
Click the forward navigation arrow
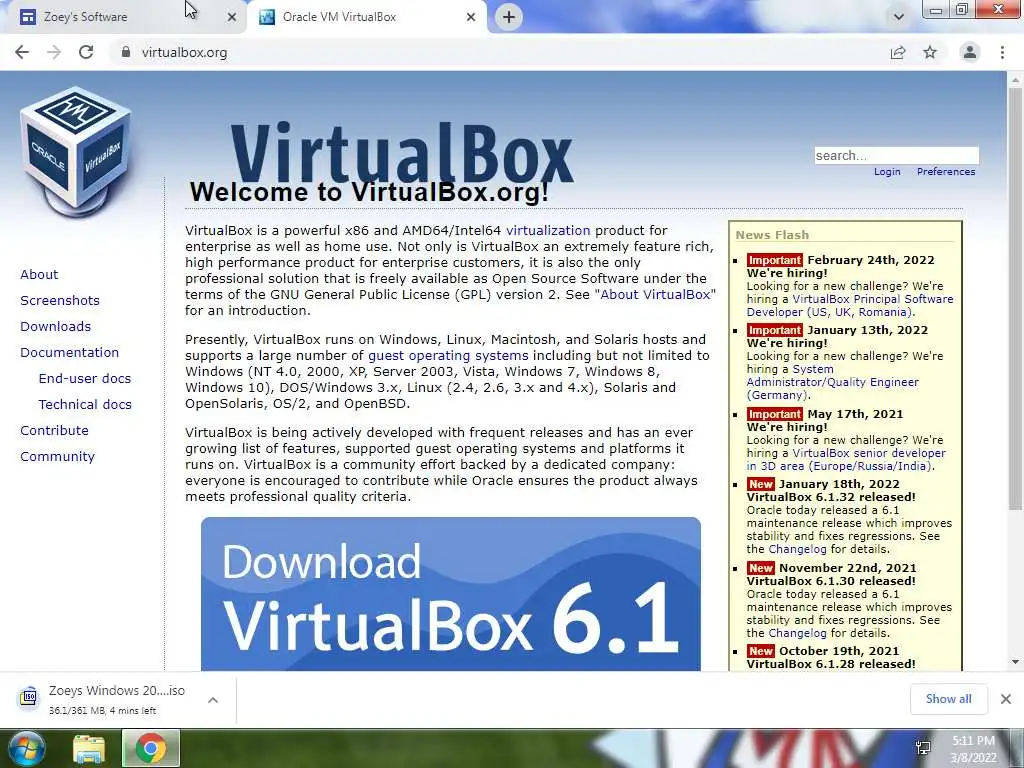click(54, 52)
